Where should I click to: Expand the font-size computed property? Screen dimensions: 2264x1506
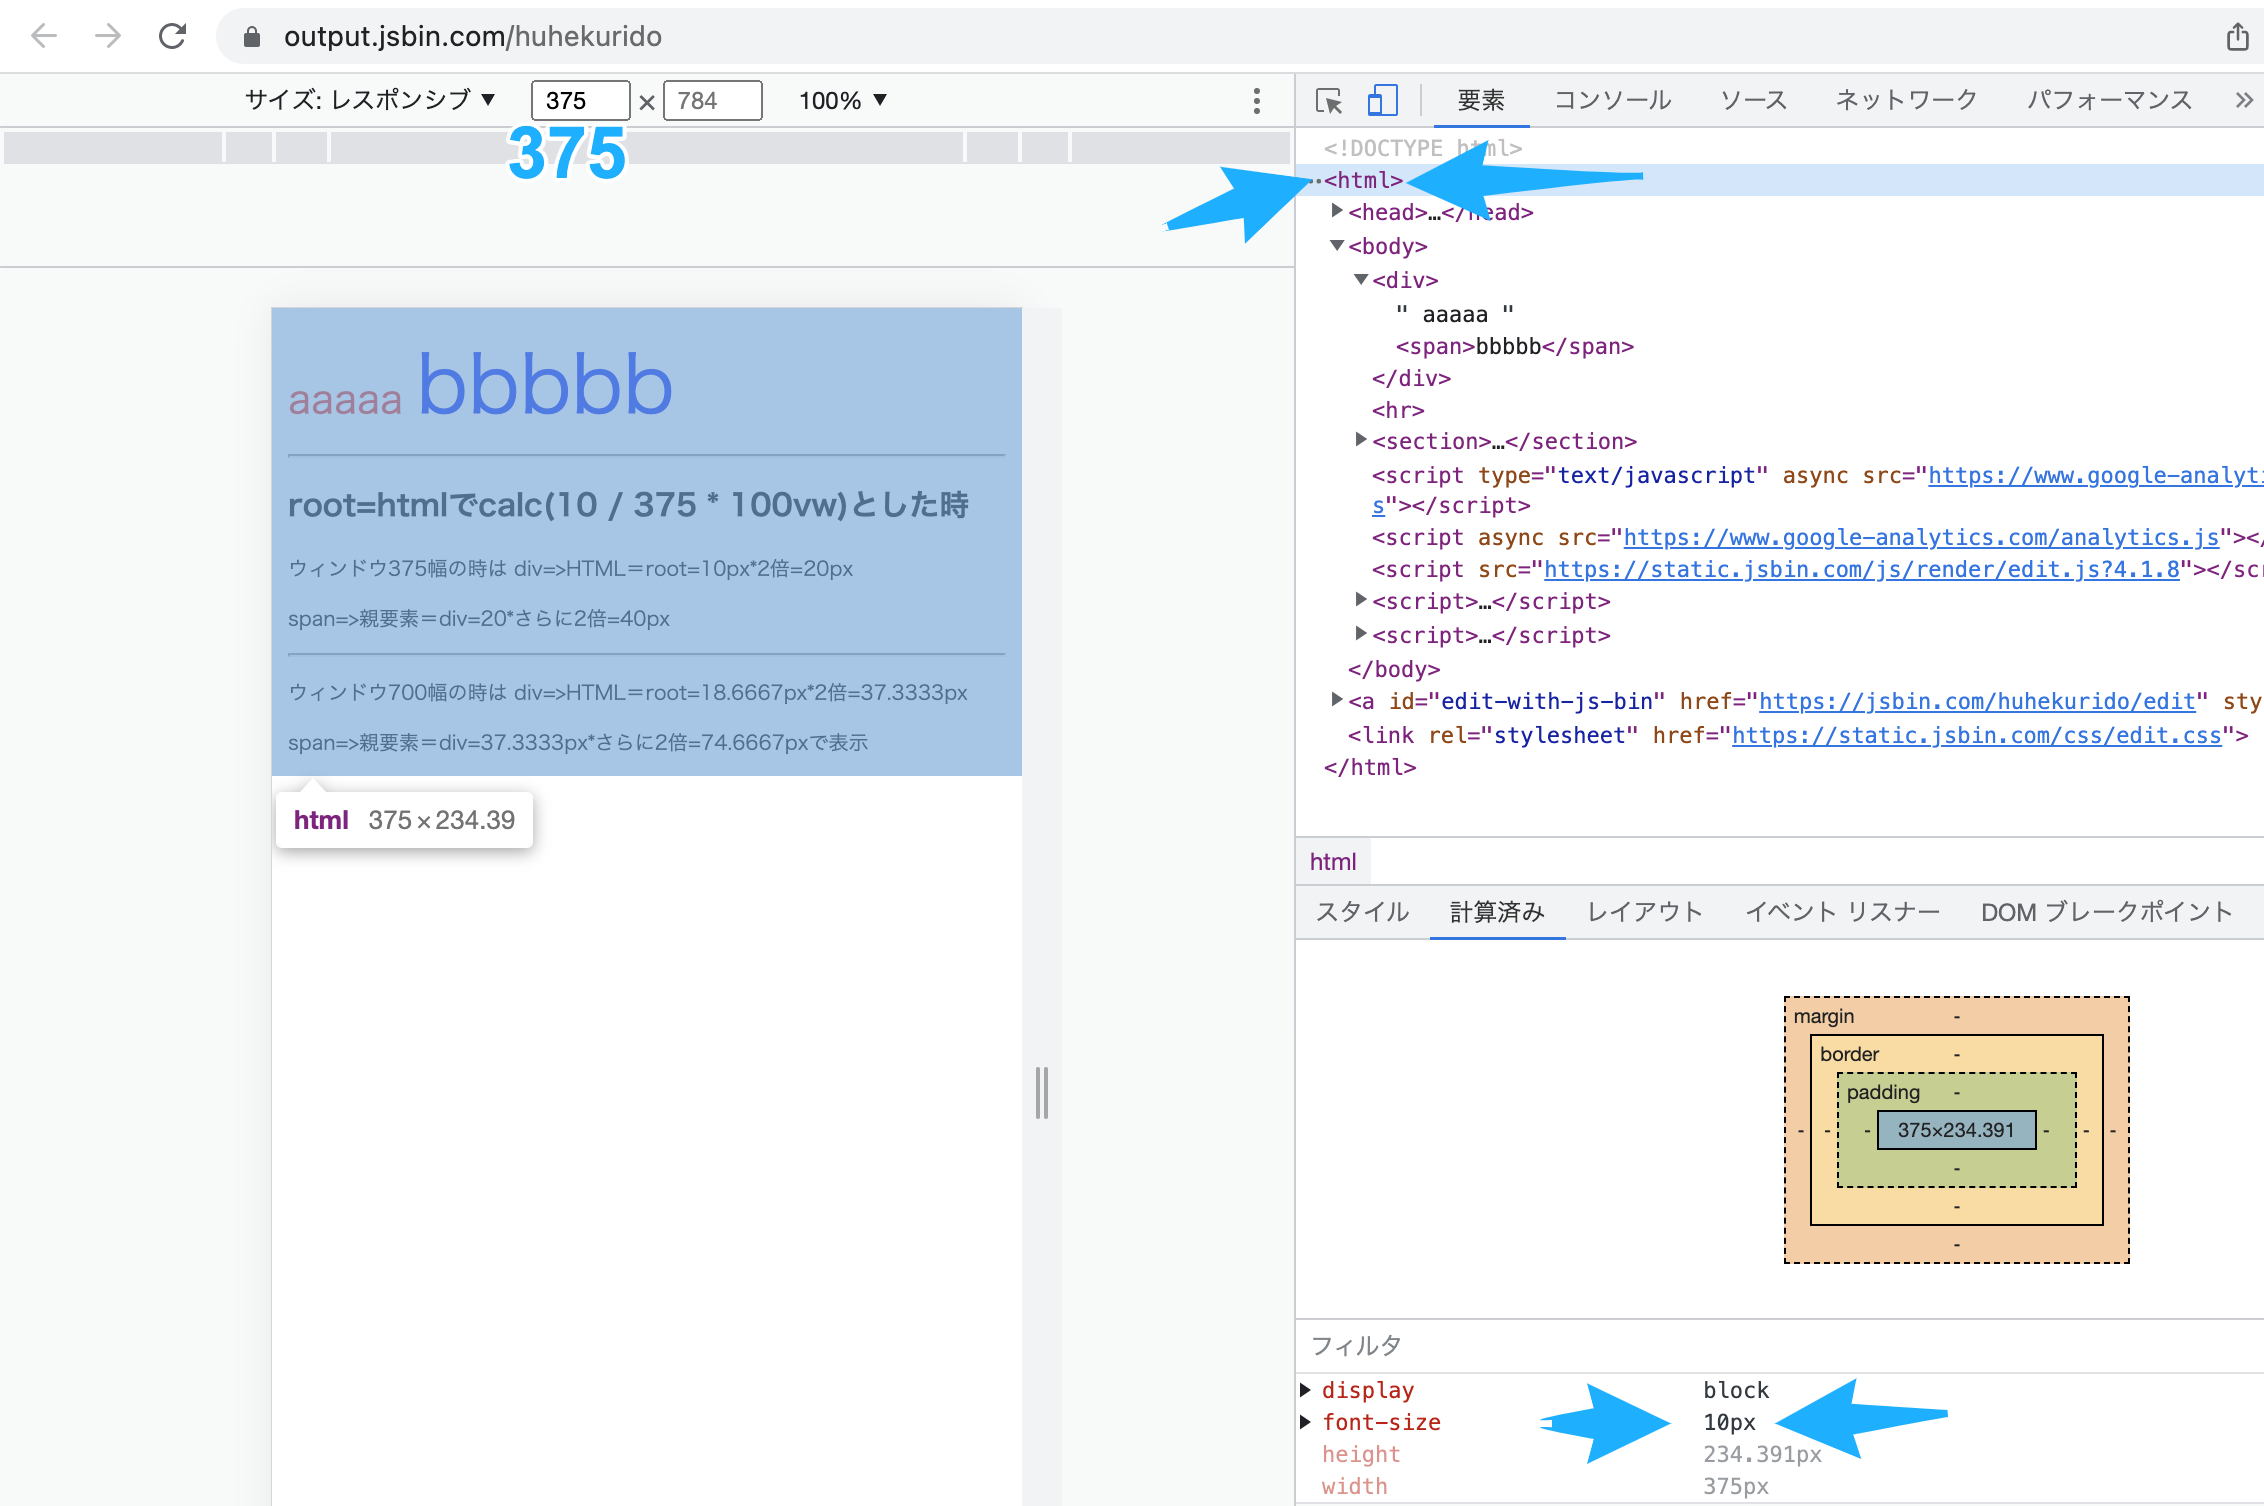click(1305, 1422)
